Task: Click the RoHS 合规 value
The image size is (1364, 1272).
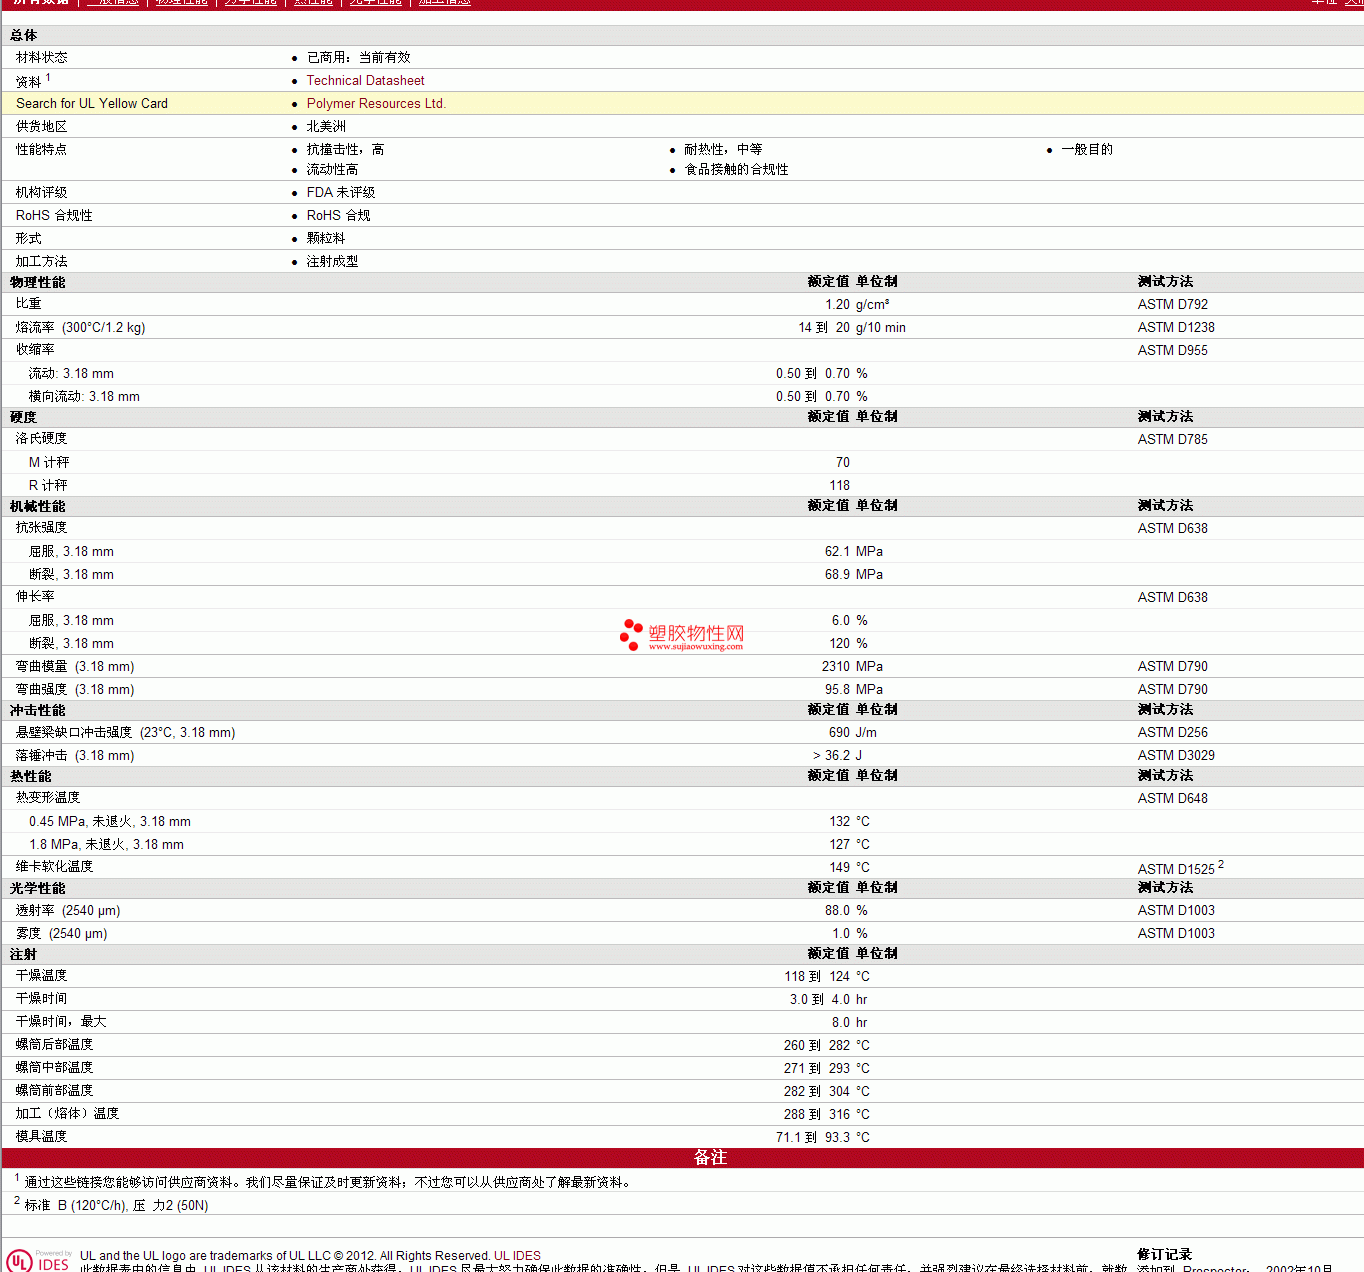Action: tap(338, 216)
